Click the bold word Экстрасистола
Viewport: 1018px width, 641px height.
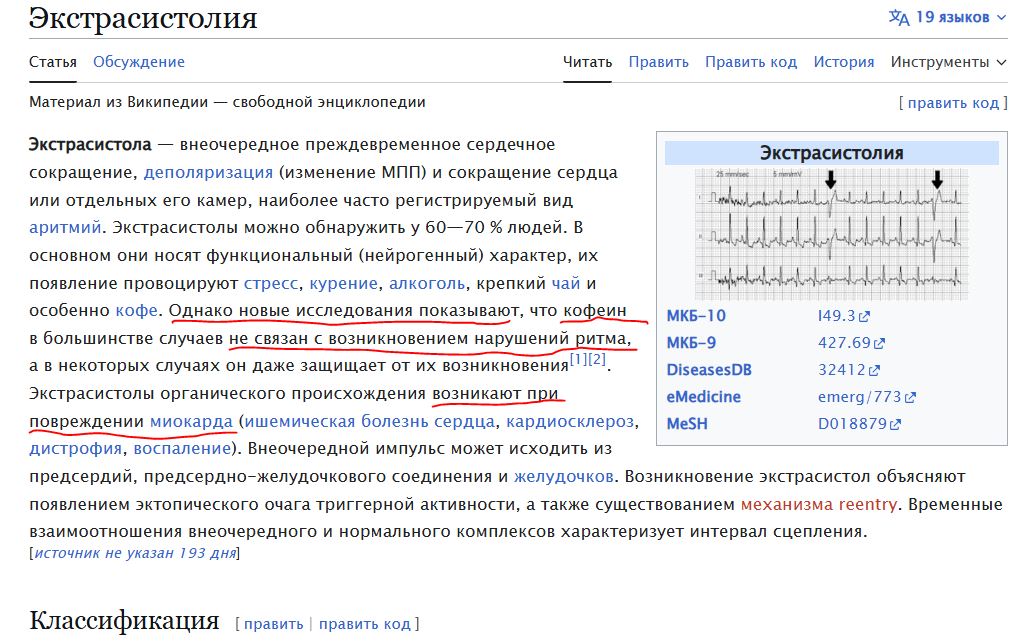[x=90, y=144]
